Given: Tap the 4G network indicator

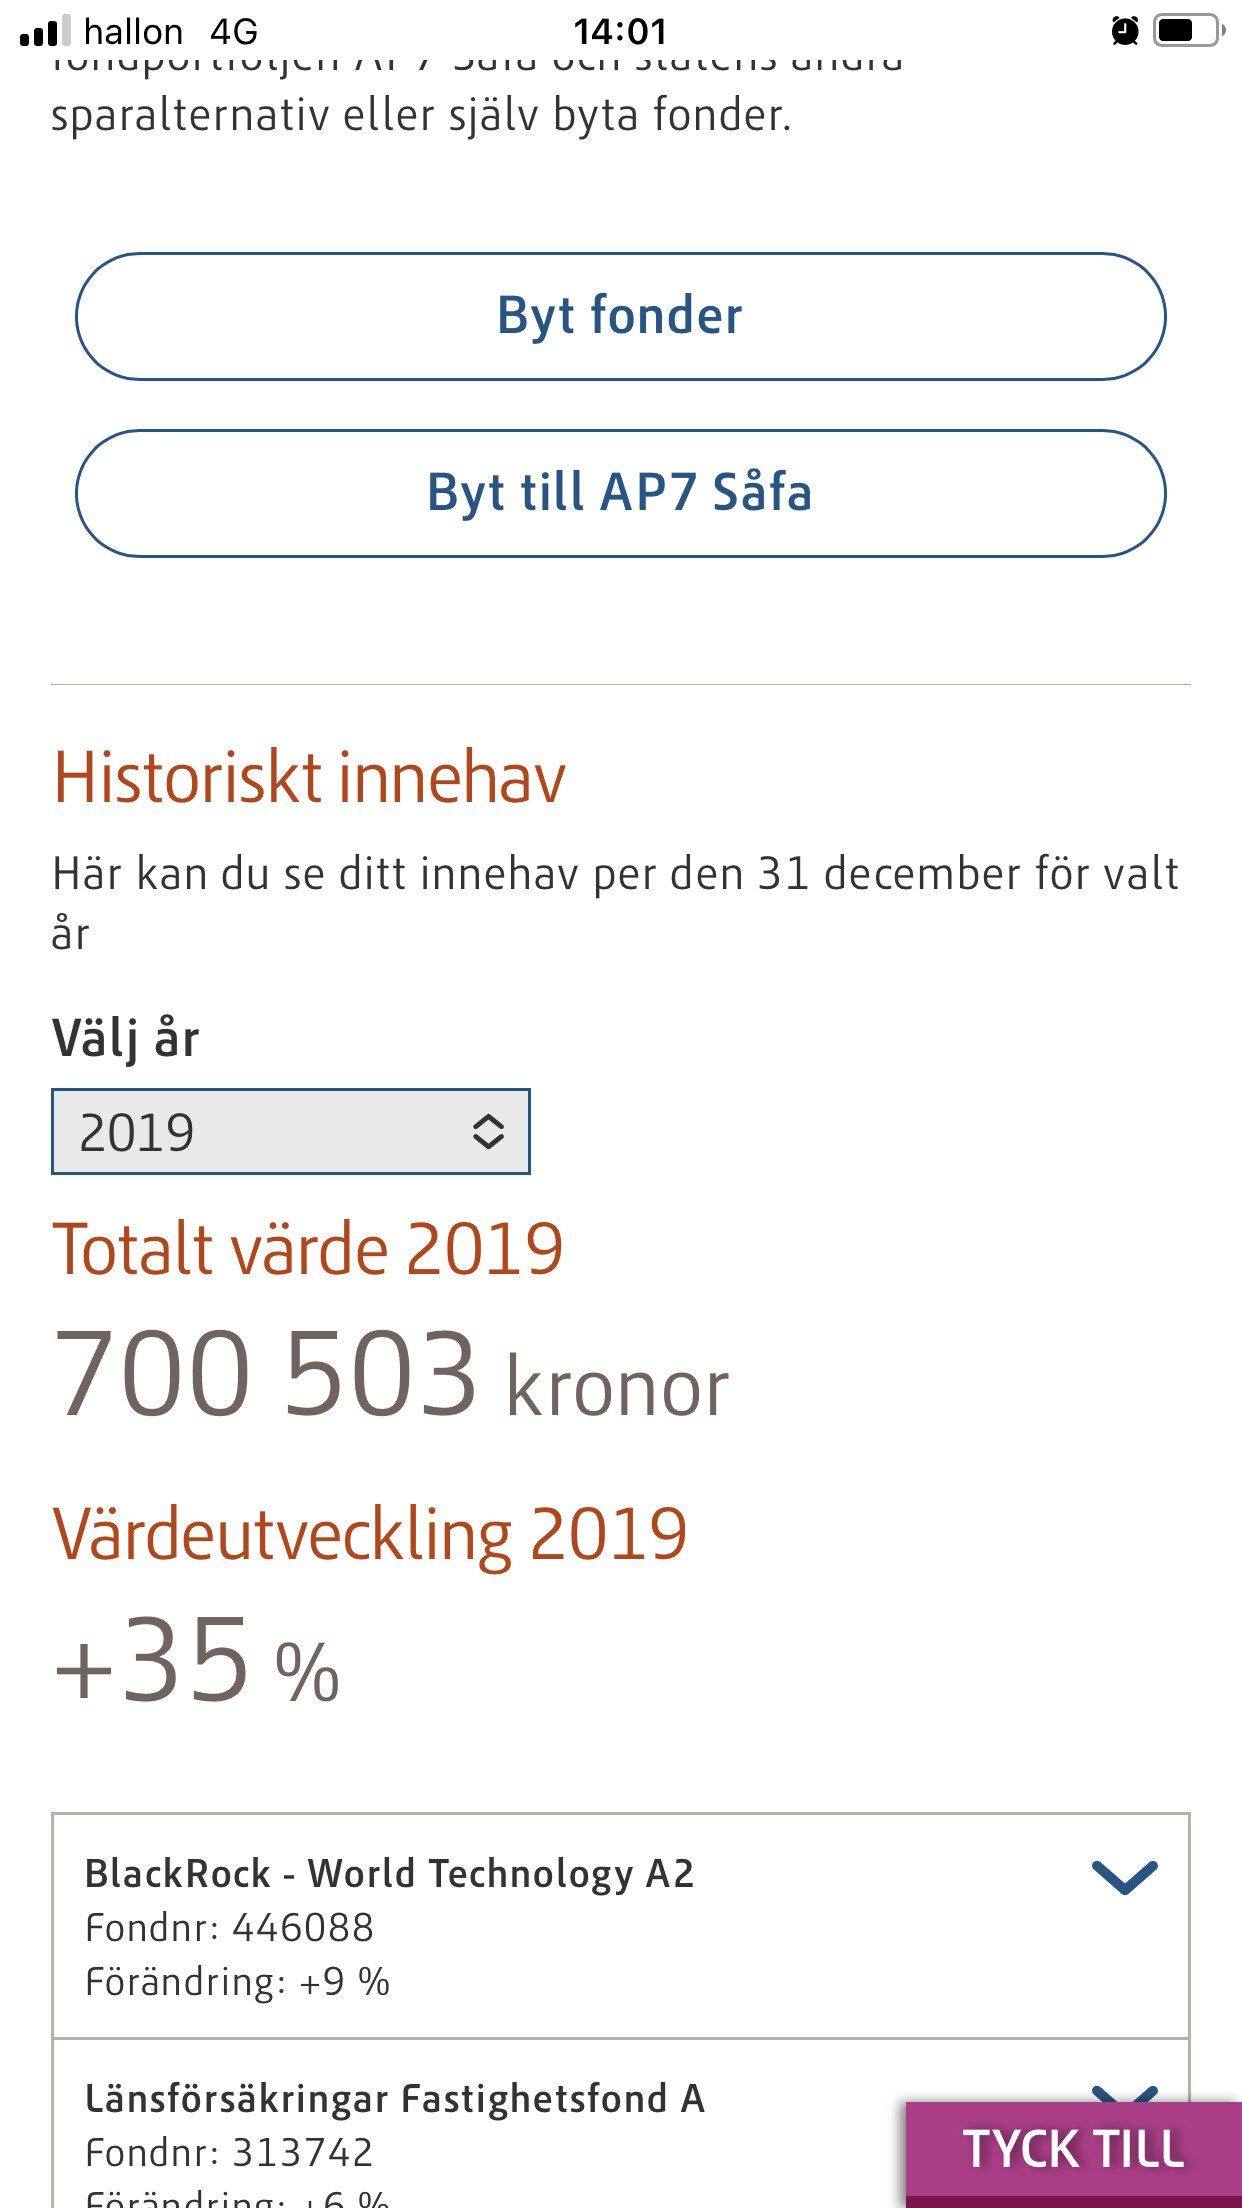Looking at the screenshot, I should pos(234,32).
